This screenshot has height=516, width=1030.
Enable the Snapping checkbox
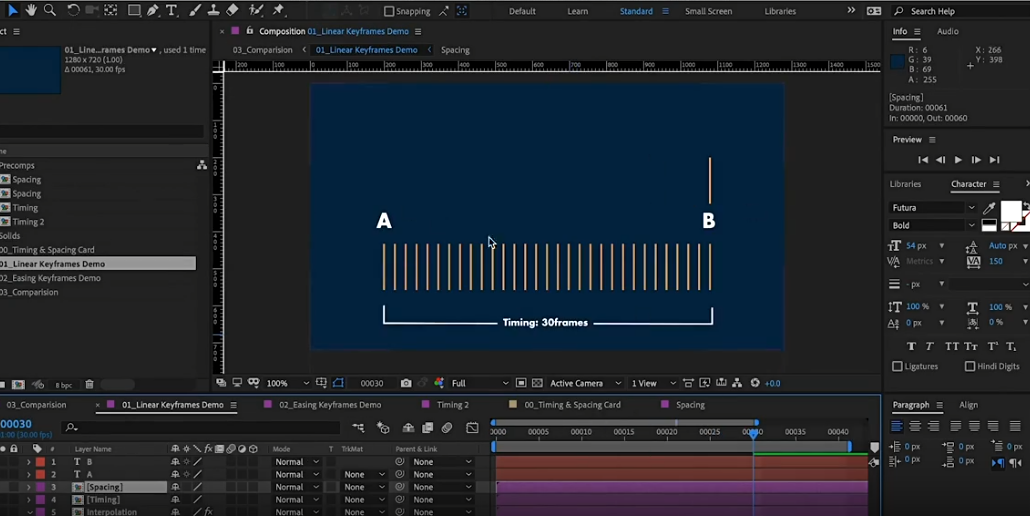click(x=389, y=11)
